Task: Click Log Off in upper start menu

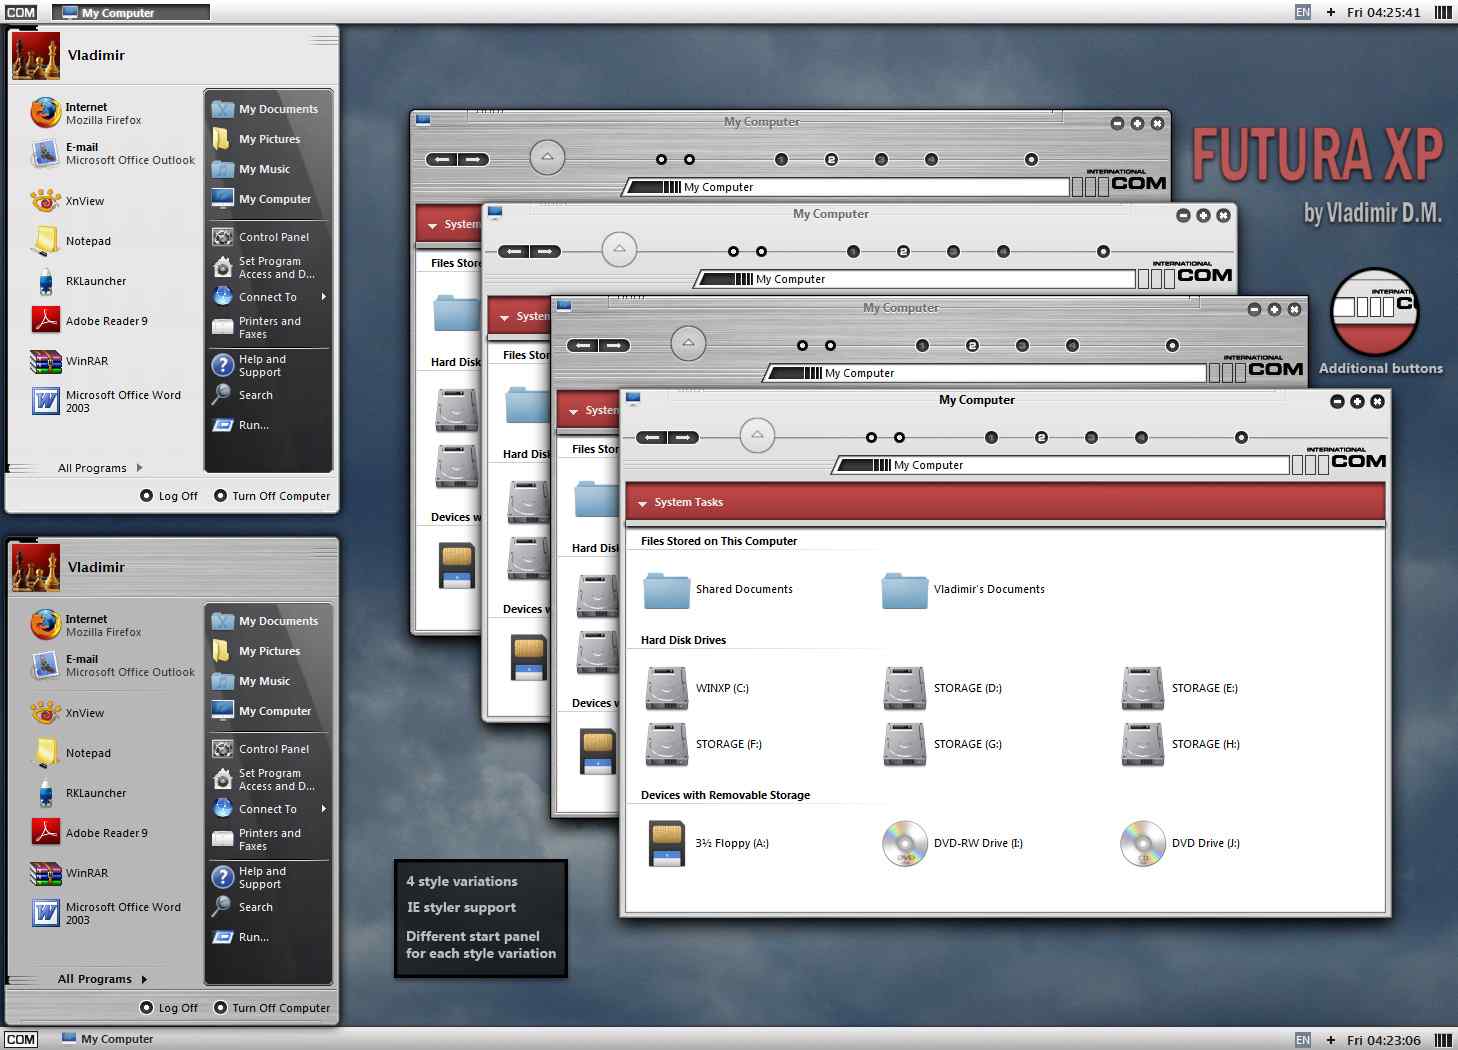Action: [169, 496]
